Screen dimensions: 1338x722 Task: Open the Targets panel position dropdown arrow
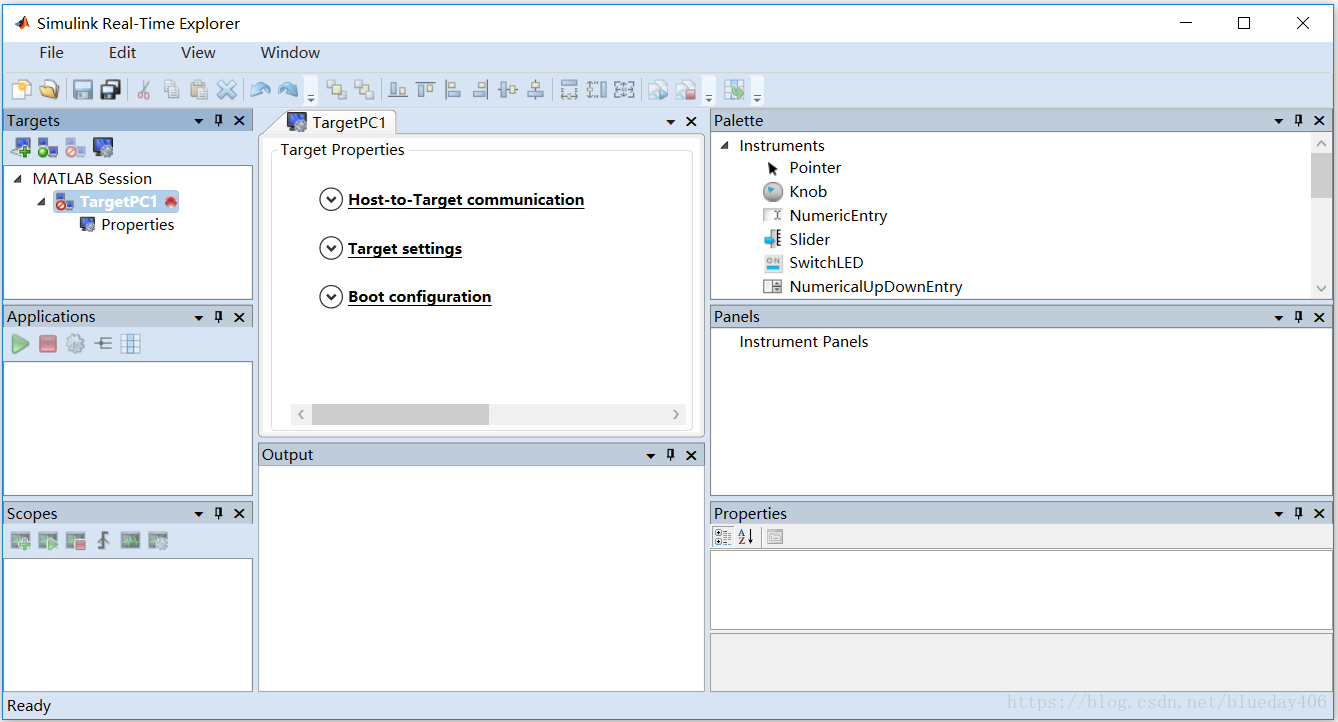pyautogui.click(x=199, y=121)
